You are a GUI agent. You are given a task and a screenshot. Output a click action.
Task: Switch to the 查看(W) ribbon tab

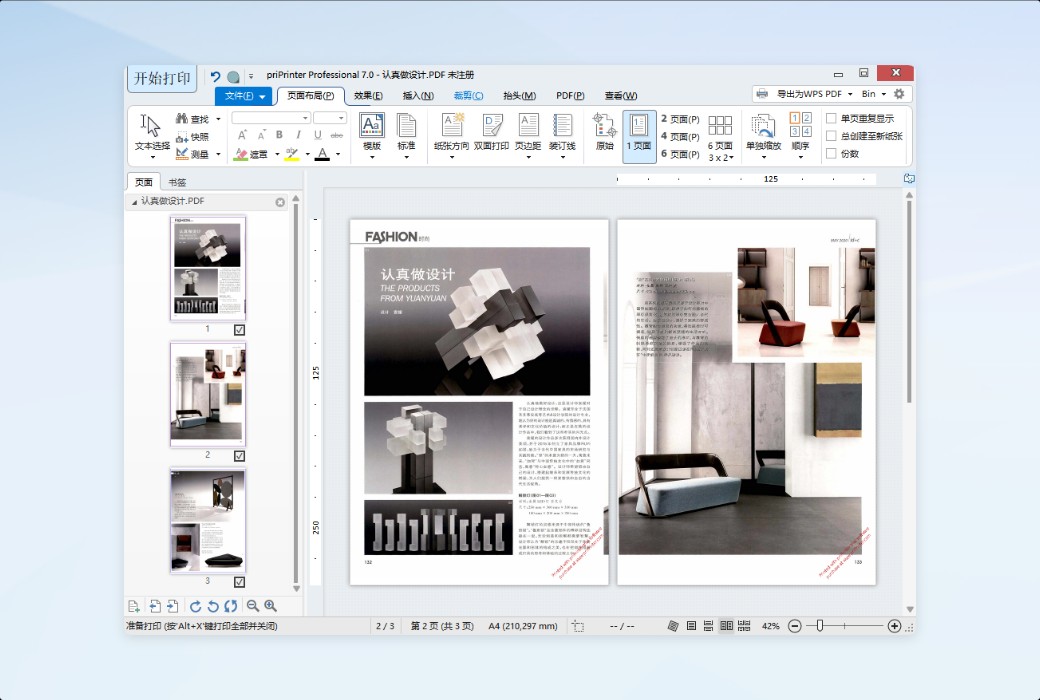coord(621,96)
